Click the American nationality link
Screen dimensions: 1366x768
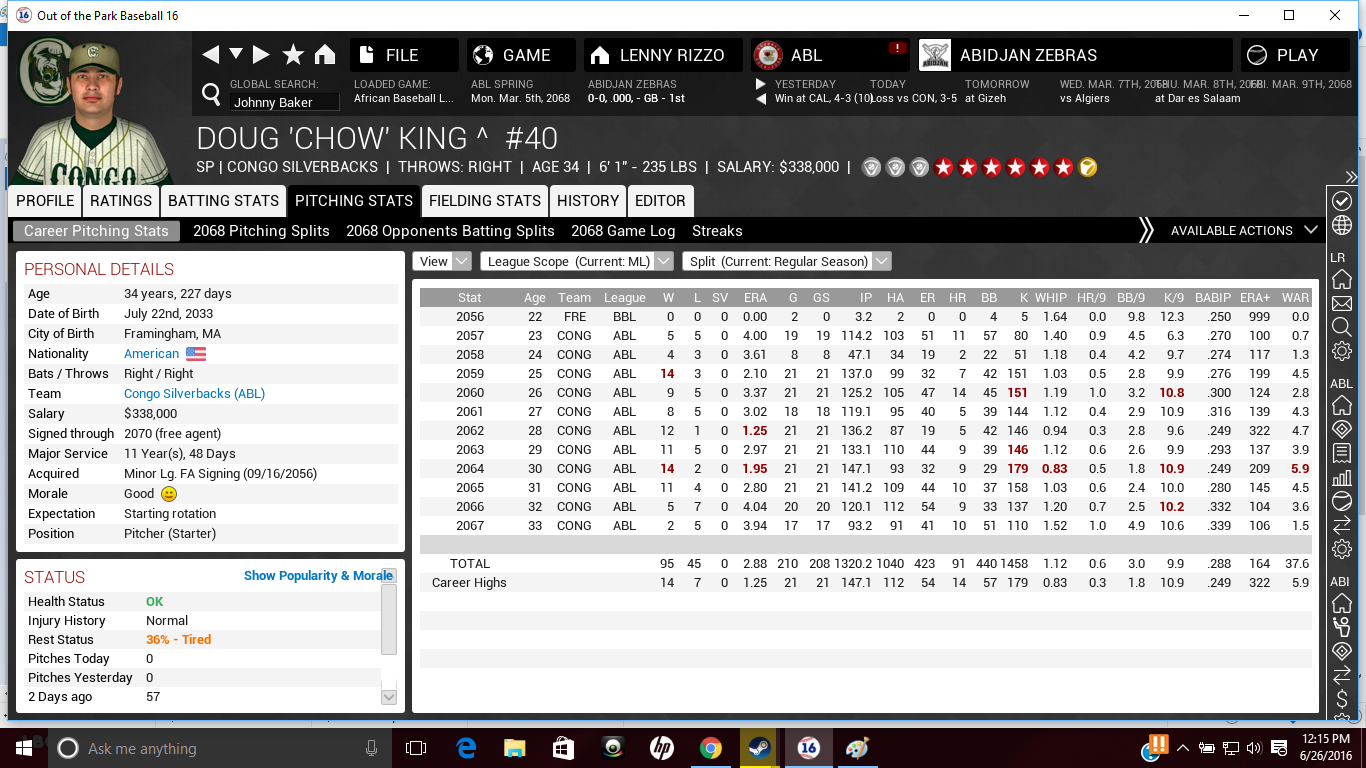click(152, 354)
